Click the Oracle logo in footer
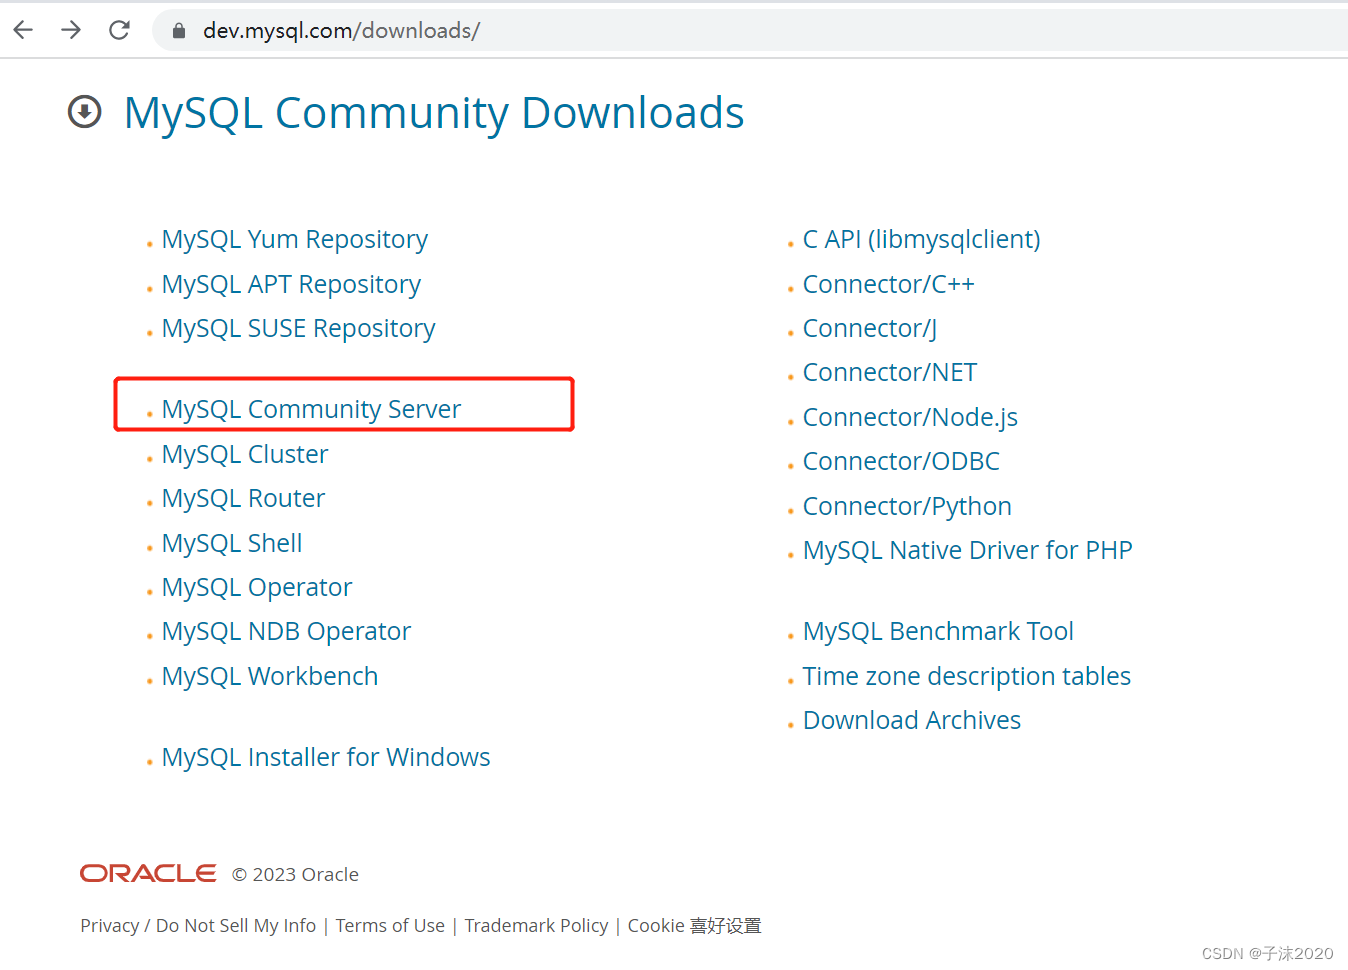Image resolution: width=1348 pixels, height=970 pixels. (x=148, y=874)
